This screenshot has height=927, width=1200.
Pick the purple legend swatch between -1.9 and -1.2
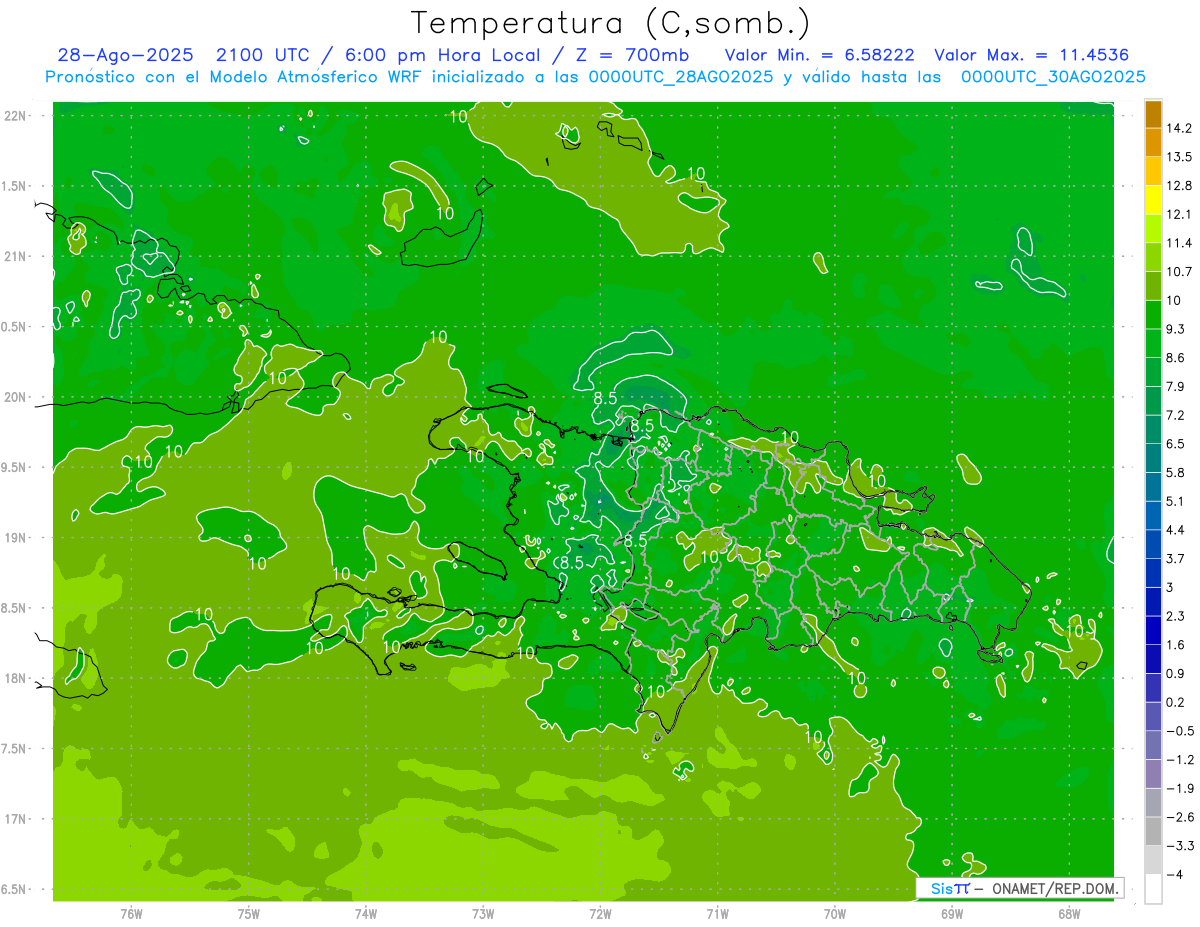tap(1153, 774)
